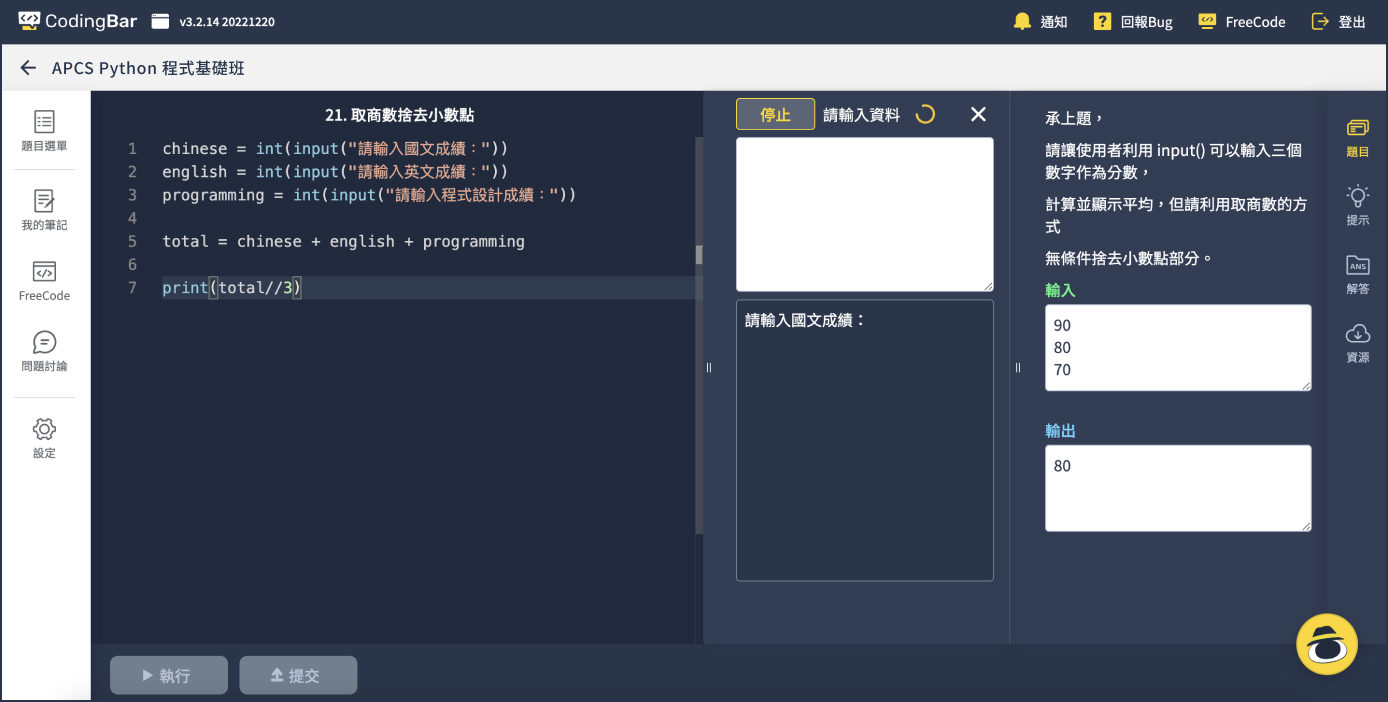Open the 題目選單 problem list panel
The width and height of the screenshot is (1388, 702).
pos(43,131)
